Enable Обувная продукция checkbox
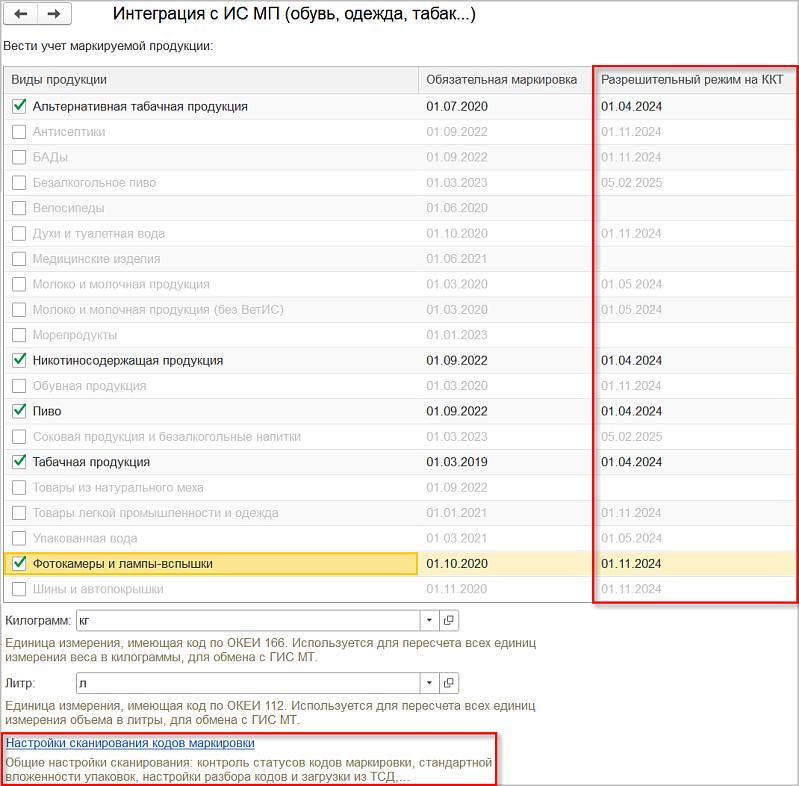 point(19,386)
